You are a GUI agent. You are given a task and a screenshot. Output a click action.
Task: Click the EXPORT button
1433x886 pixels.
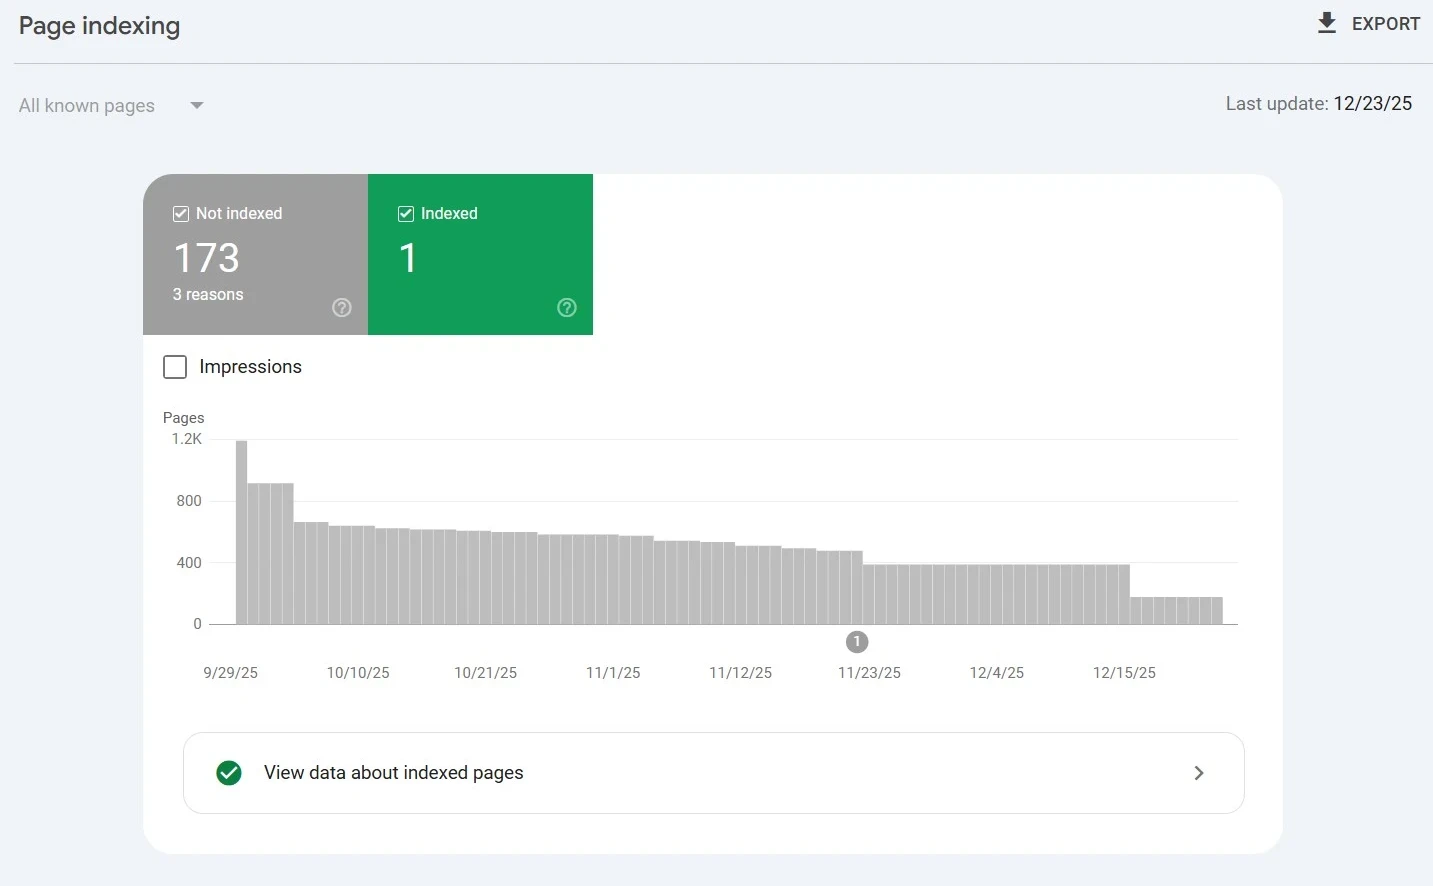point(1386,23)
